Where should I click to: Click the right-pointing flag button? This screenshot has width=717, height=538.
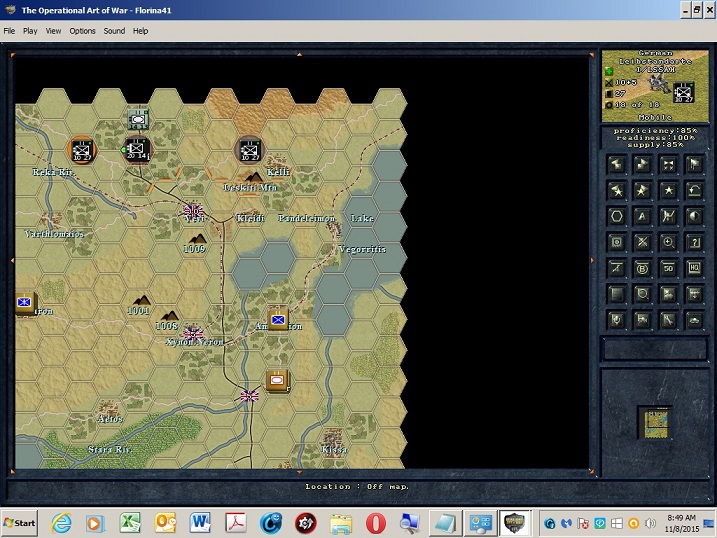tap(642, 164)
